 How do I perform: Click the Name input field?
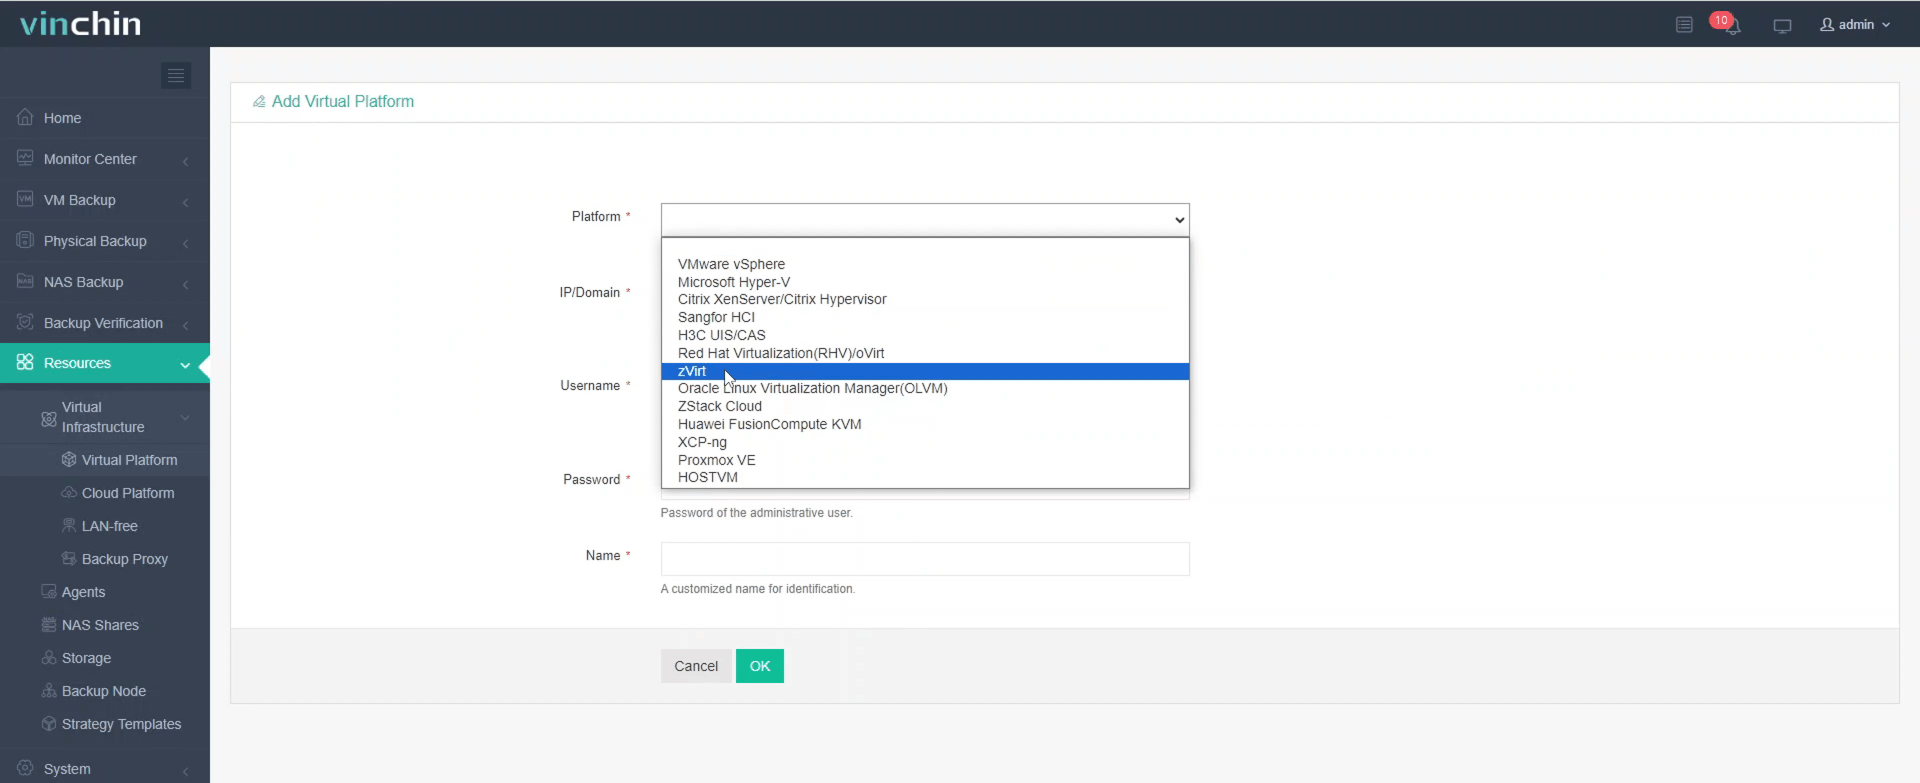(925, 559)
